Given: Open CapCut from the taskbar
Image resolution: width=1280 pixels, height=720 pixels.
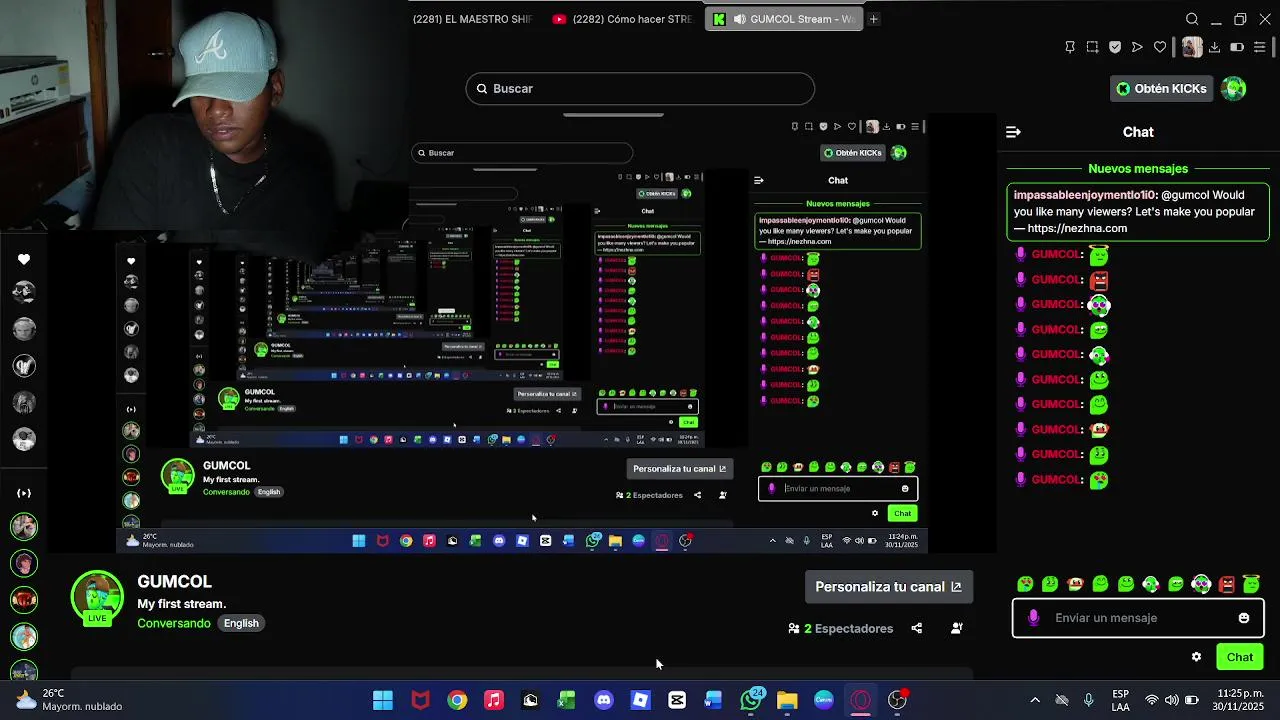Looking at the screenshot, I should pos(677,700).
